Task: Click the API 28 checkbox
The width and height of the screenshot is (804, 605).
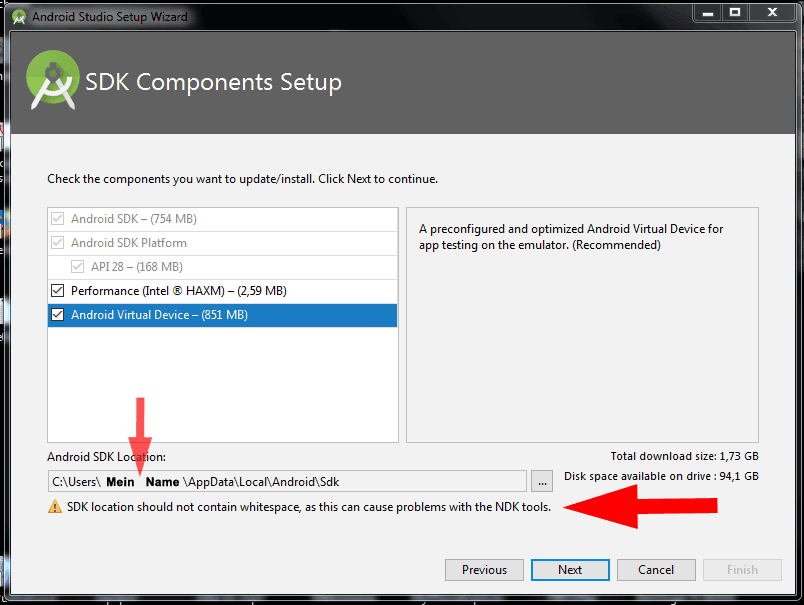Action: point(77,267)
